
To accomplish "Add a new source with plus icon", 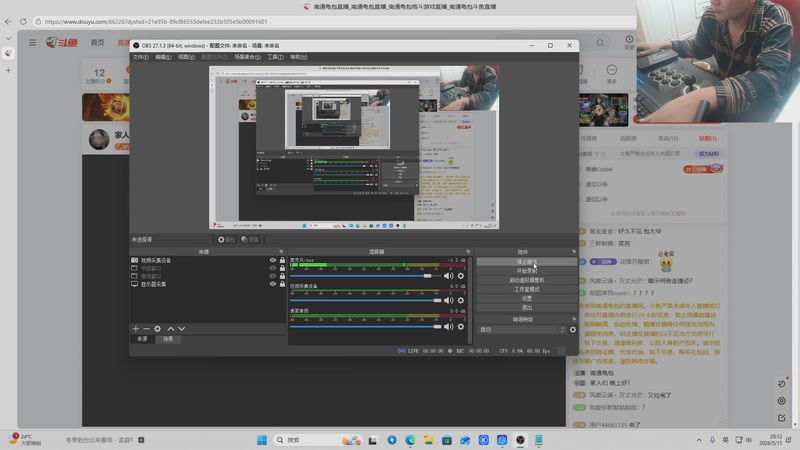I will tap(136, 329).
